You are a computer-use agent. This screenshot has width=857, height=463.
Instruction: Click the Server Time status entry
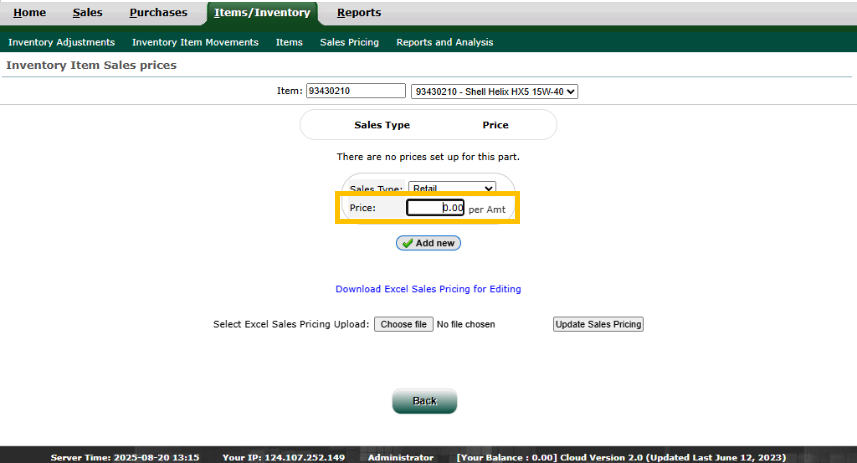pos(125,458)
